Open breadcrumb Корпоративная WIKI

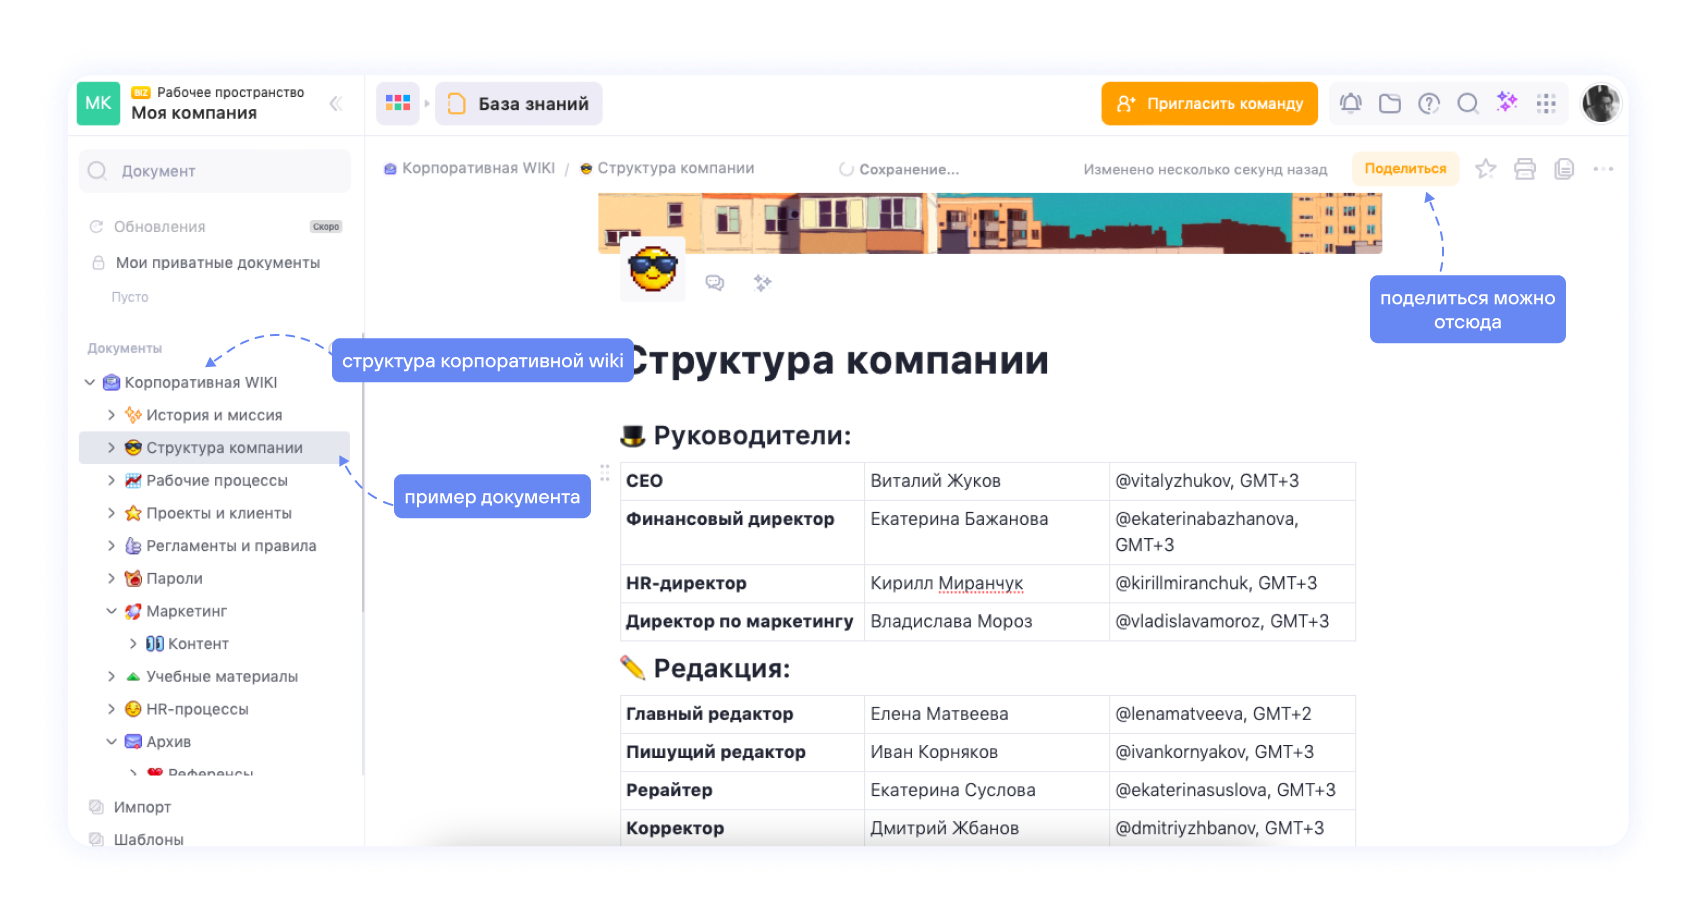click(x=478, y=168)
